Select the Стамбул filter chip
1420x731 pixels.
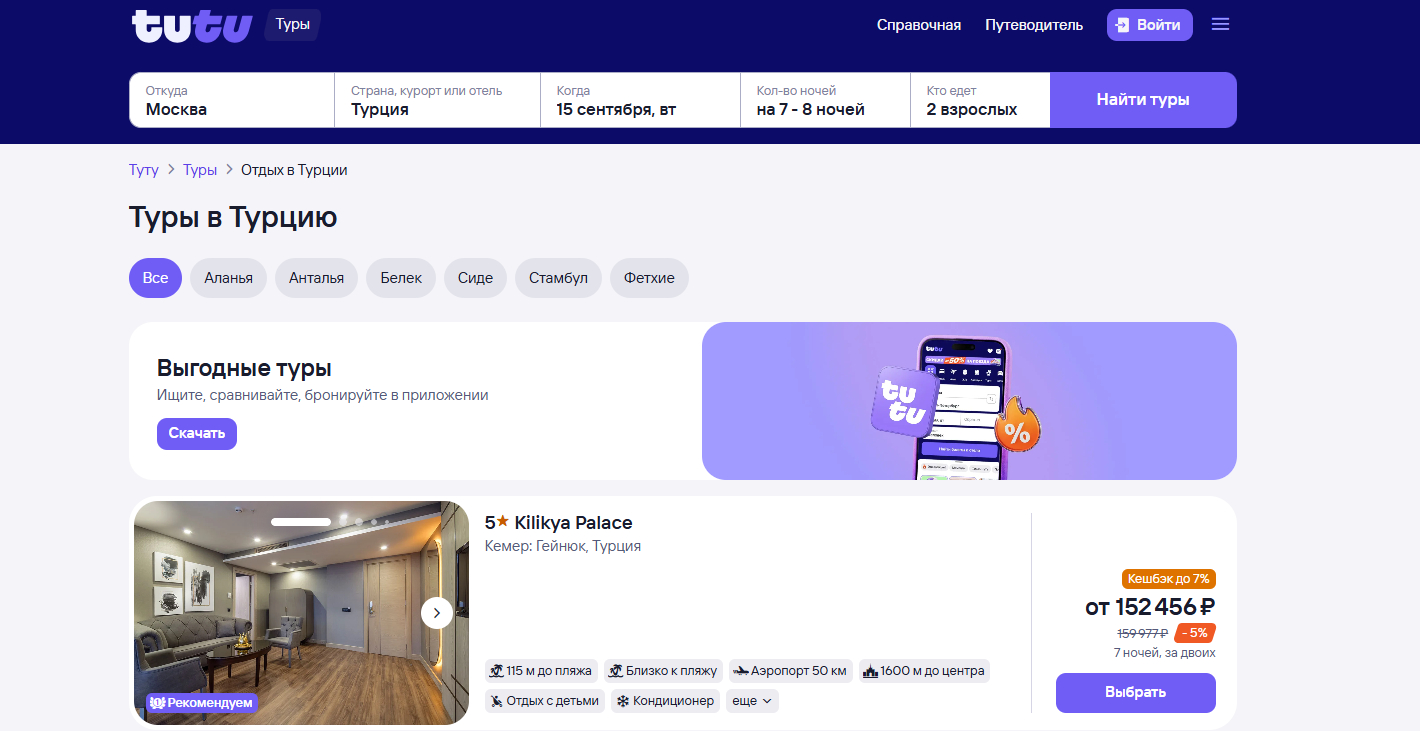[558, 278]
